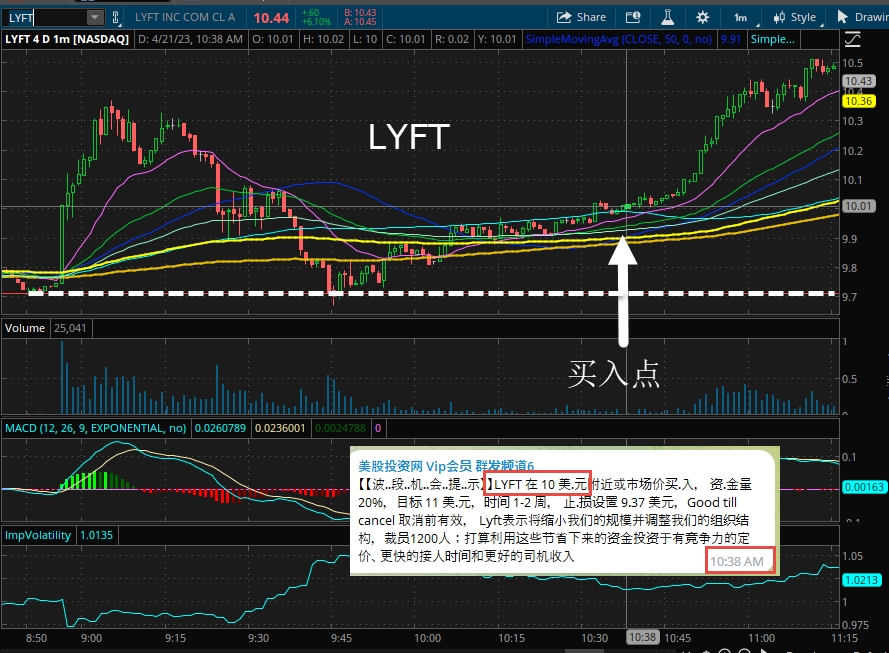Click the range value R: 0.02
889x653 pixels.
point(452,39)
